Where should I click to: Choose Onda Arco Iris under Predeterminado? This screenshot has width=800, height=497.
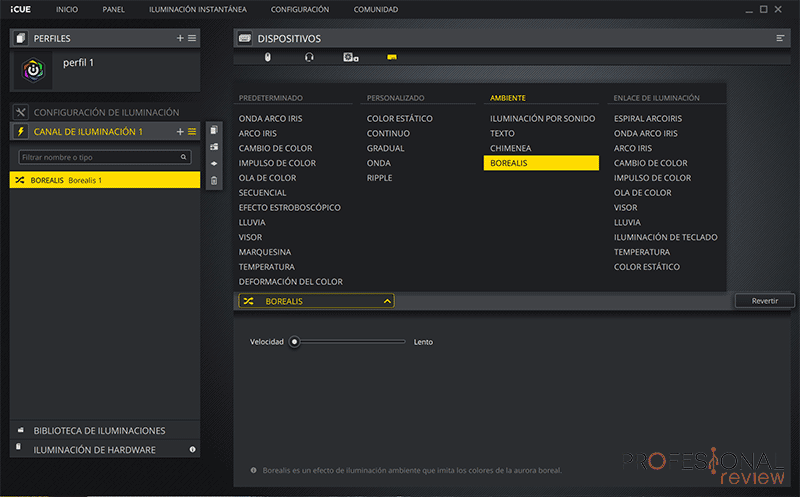270,118
